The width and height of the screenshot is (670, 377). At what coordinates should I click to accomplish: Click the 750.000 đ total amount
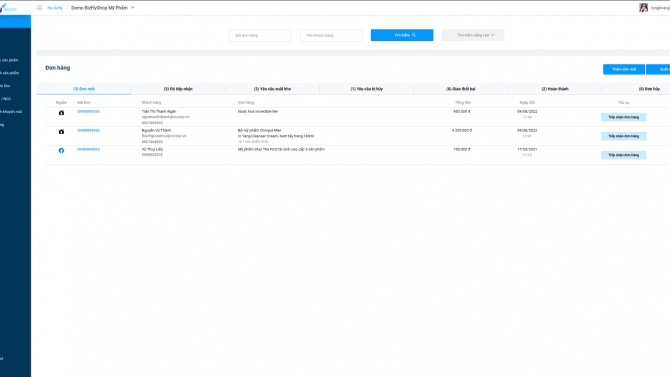pyautogui.click(x=461, y=149)
